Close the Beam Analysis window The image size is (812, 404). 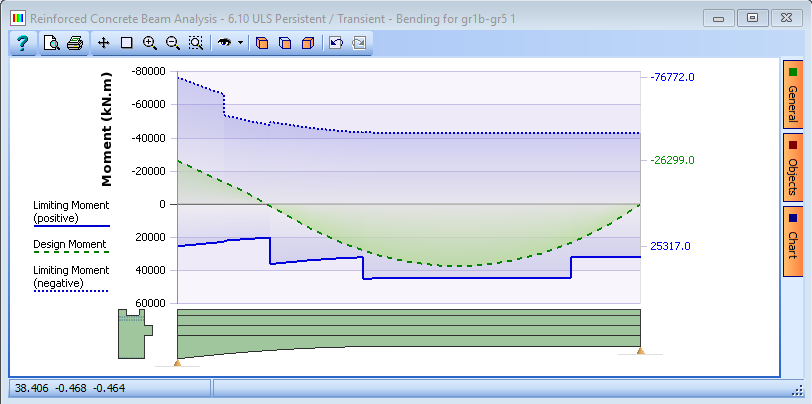pyautogui.click(x=786, y=19)
